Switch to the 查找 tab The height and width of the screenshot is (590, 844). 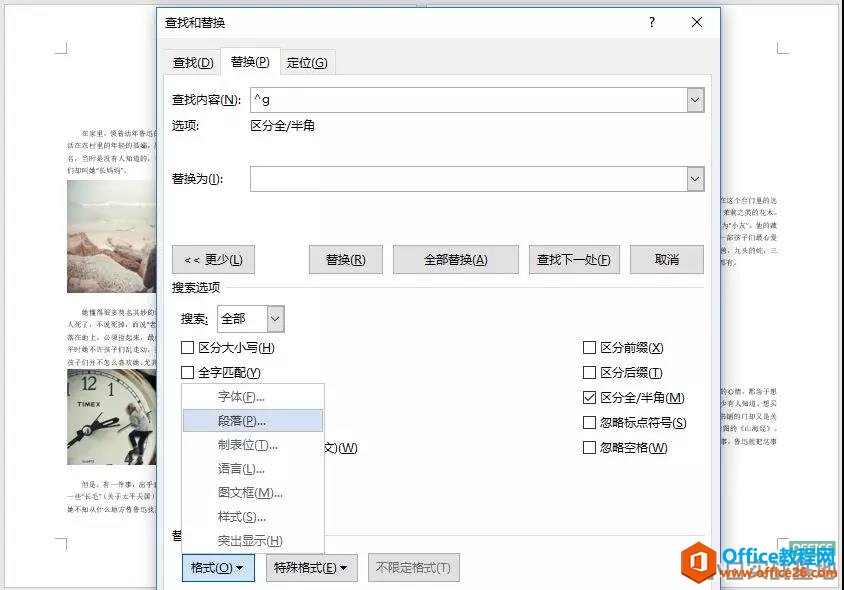click(x=191, y=60)
